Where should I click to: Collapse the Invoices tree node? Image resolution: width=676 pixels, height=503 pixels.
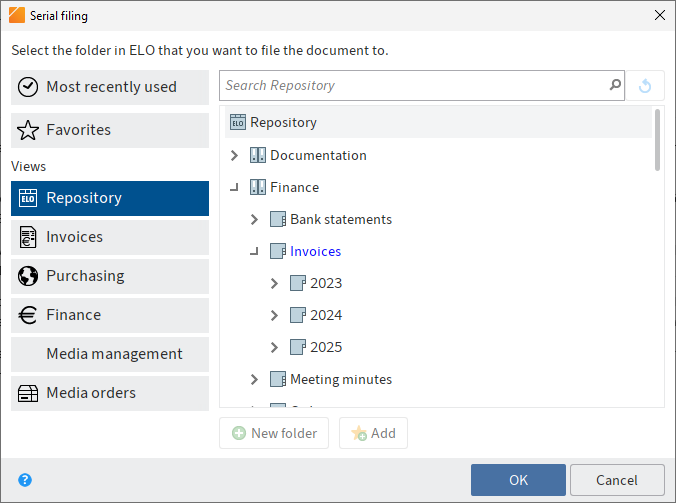pyautogui.click(x=254, y=251)
